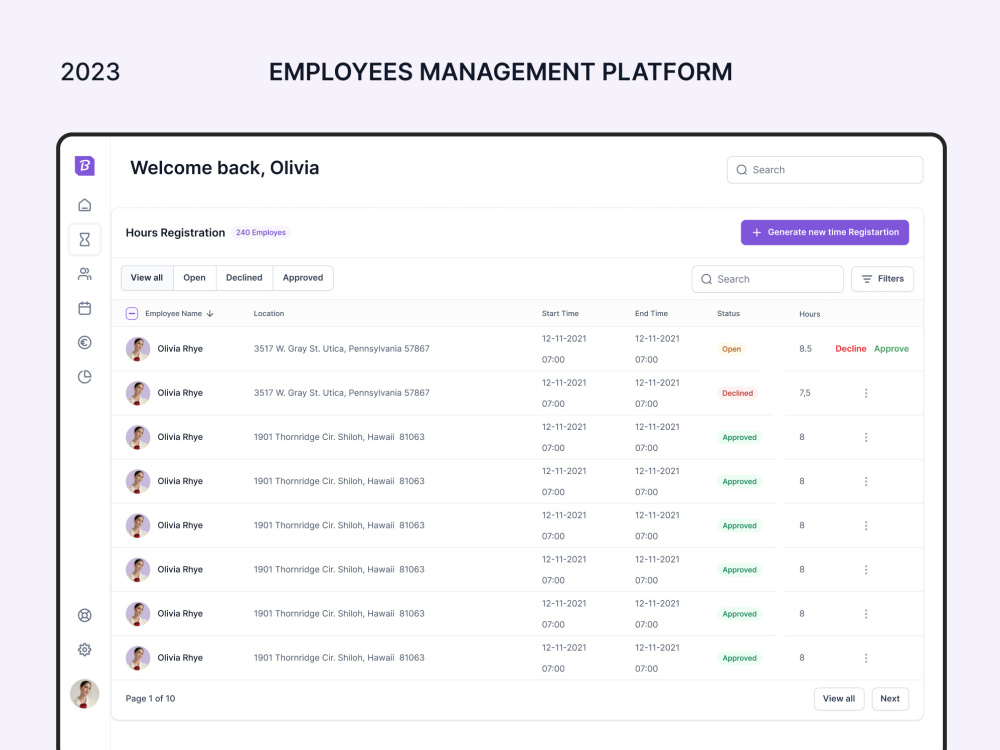This screenshot has height=750, width=1000.
Task: Click the Declined status badge
Action: (x=737, y=393)
